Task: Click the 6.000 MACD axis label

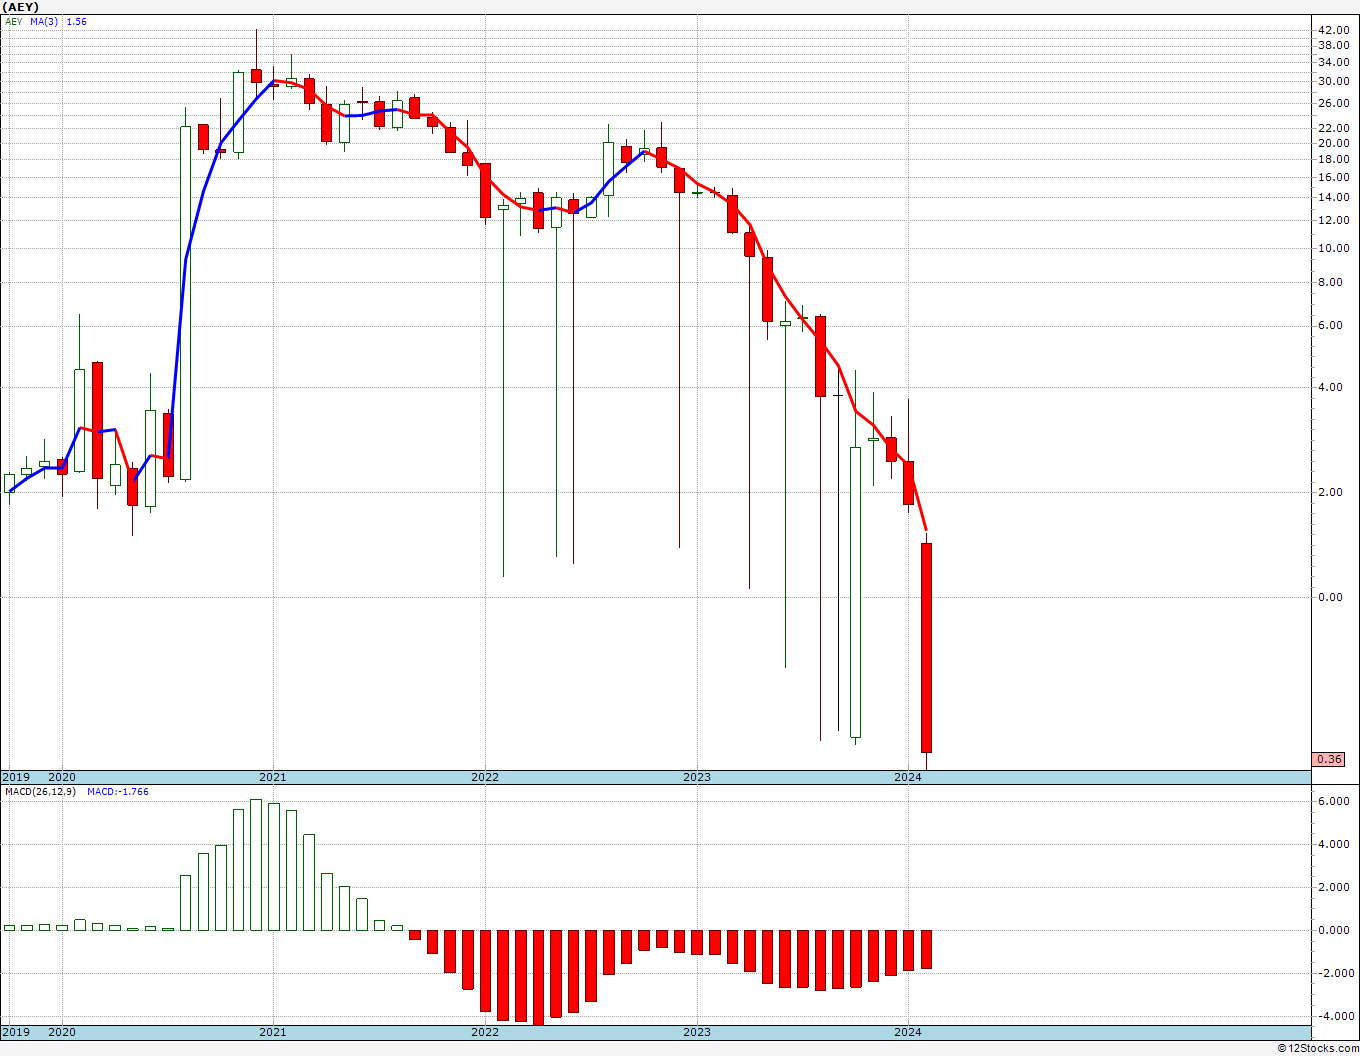Action: [1334, 801]
